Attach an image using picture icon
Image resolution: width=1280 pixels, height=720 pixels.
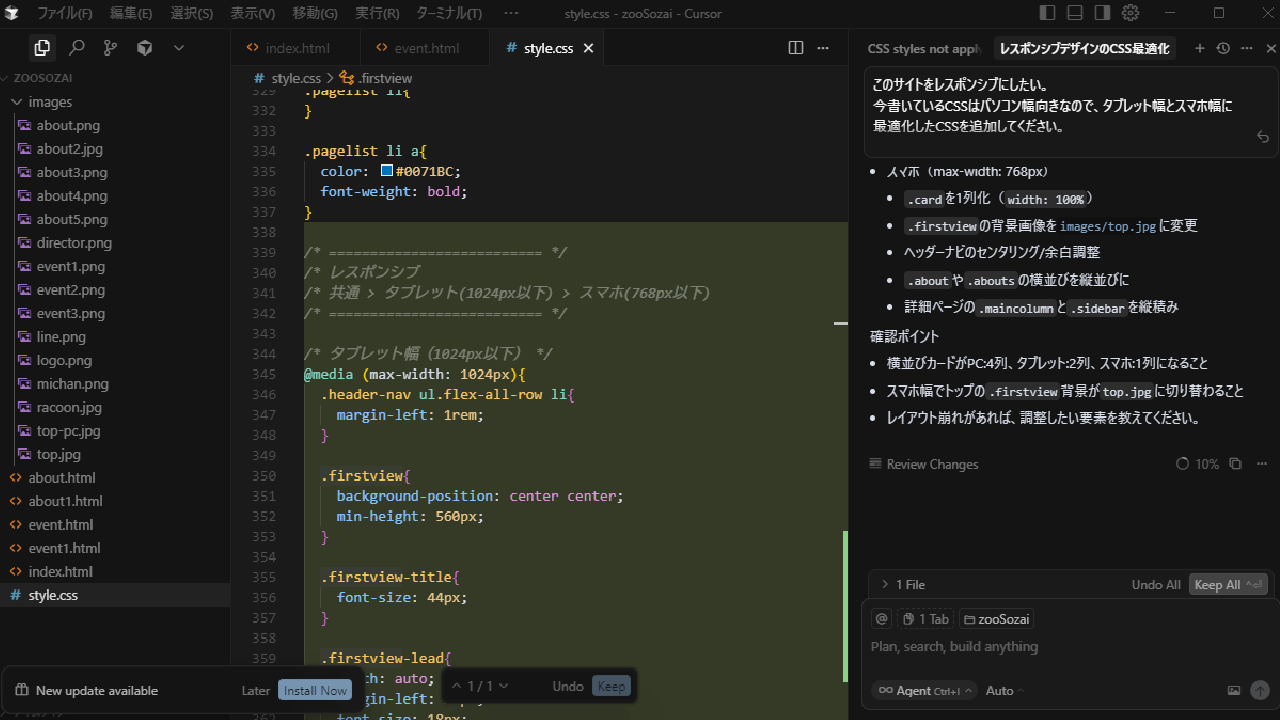[1234, 690]
